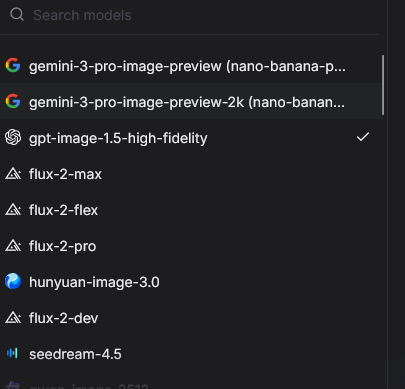Select hunyuan-image-3.0 from the models list
Viewport: 405px width, 389px height.
(x=191, y=282)
